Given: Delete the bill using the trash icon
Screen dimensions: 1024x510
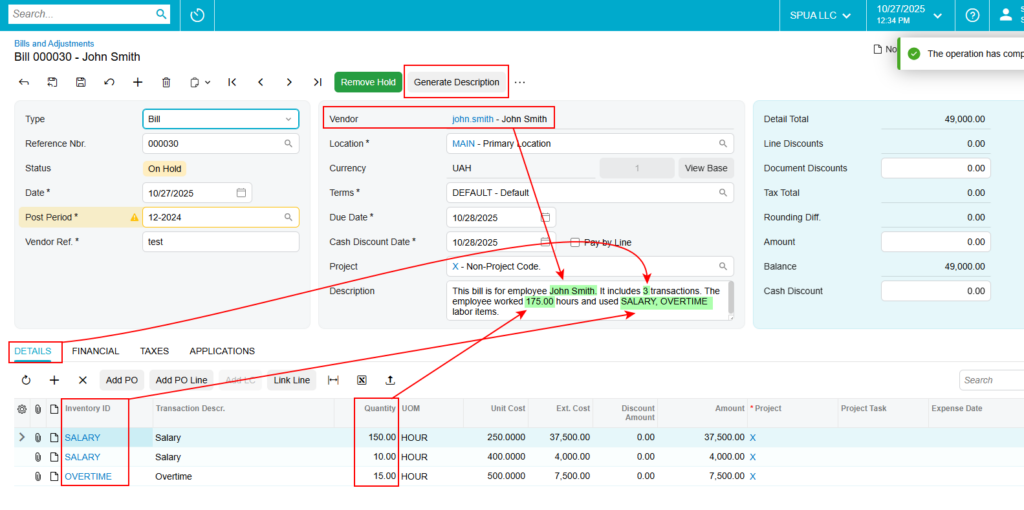Looking at the screenshot, I should pyautogui.click(x=166, y=82).
